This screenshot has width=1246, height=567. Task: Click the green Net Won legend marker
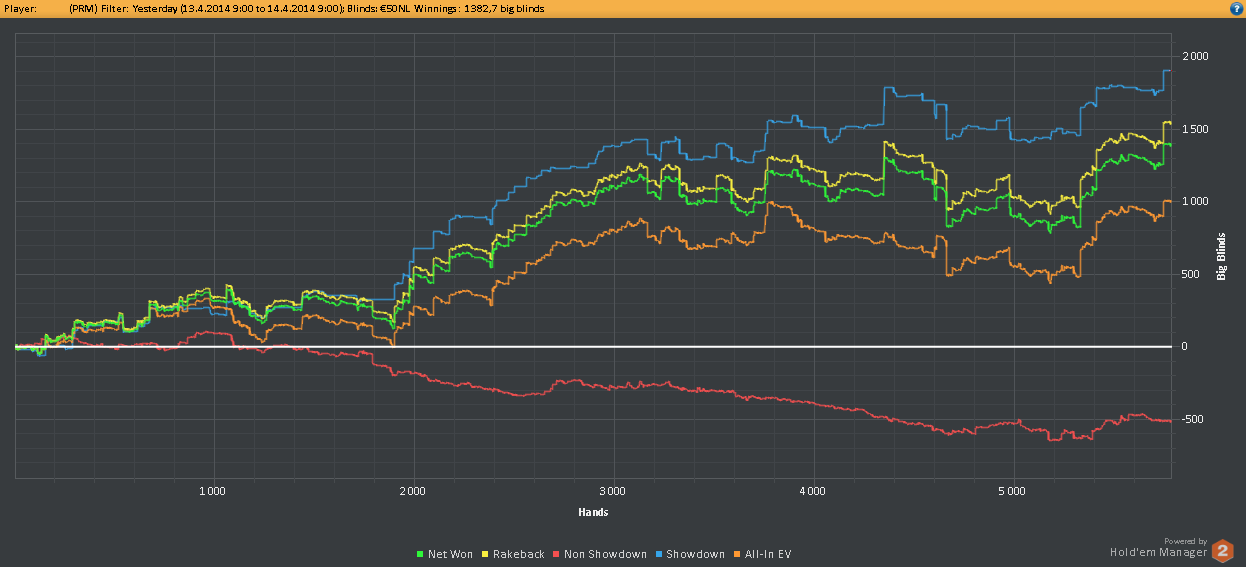click(x=420, y=554)
